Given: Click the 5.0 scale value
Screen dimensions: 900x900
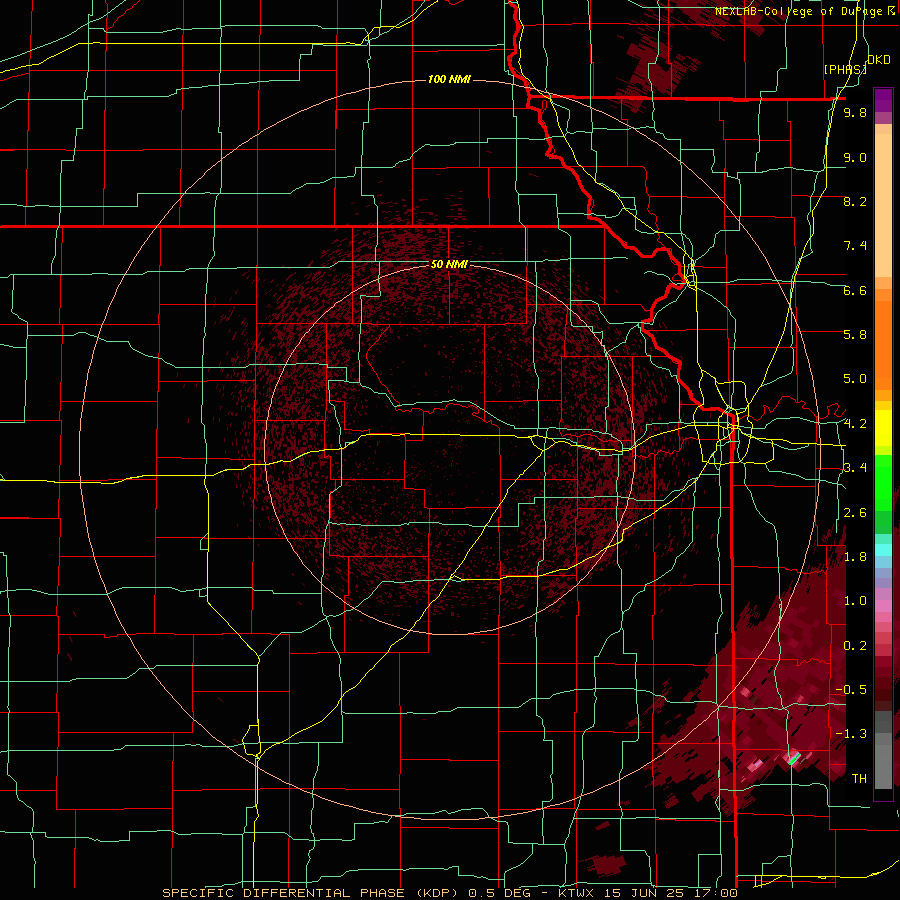Looking at the screenshot, I should tap(855, 379).
